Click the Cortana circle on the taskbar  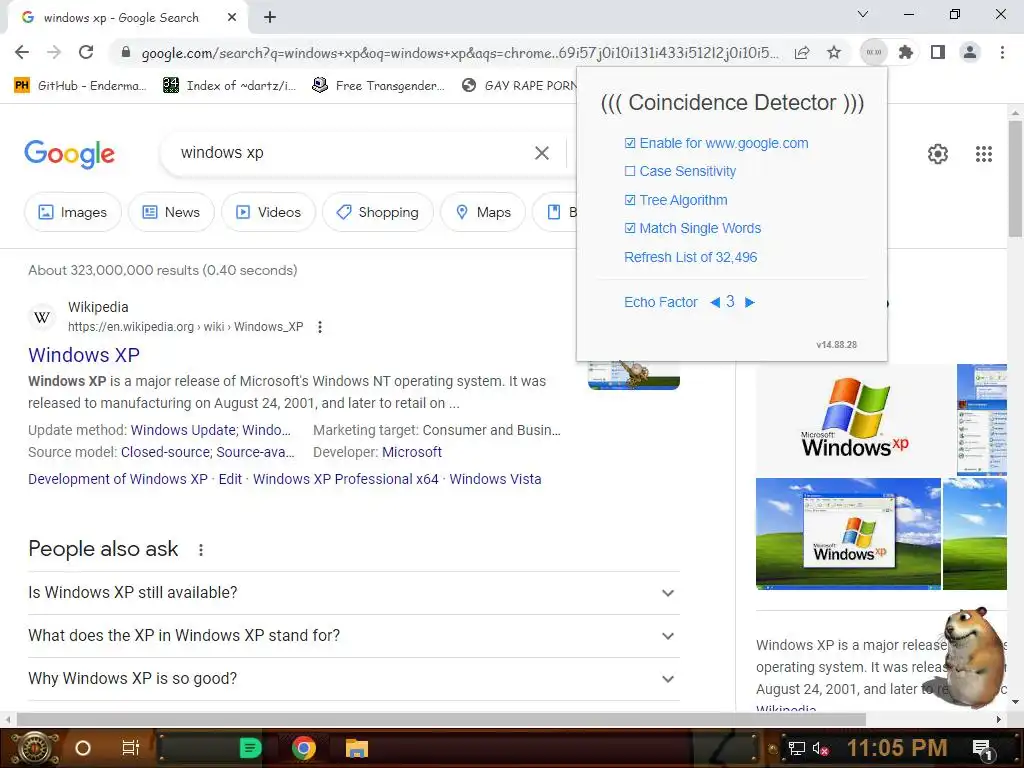pos(83,748)
